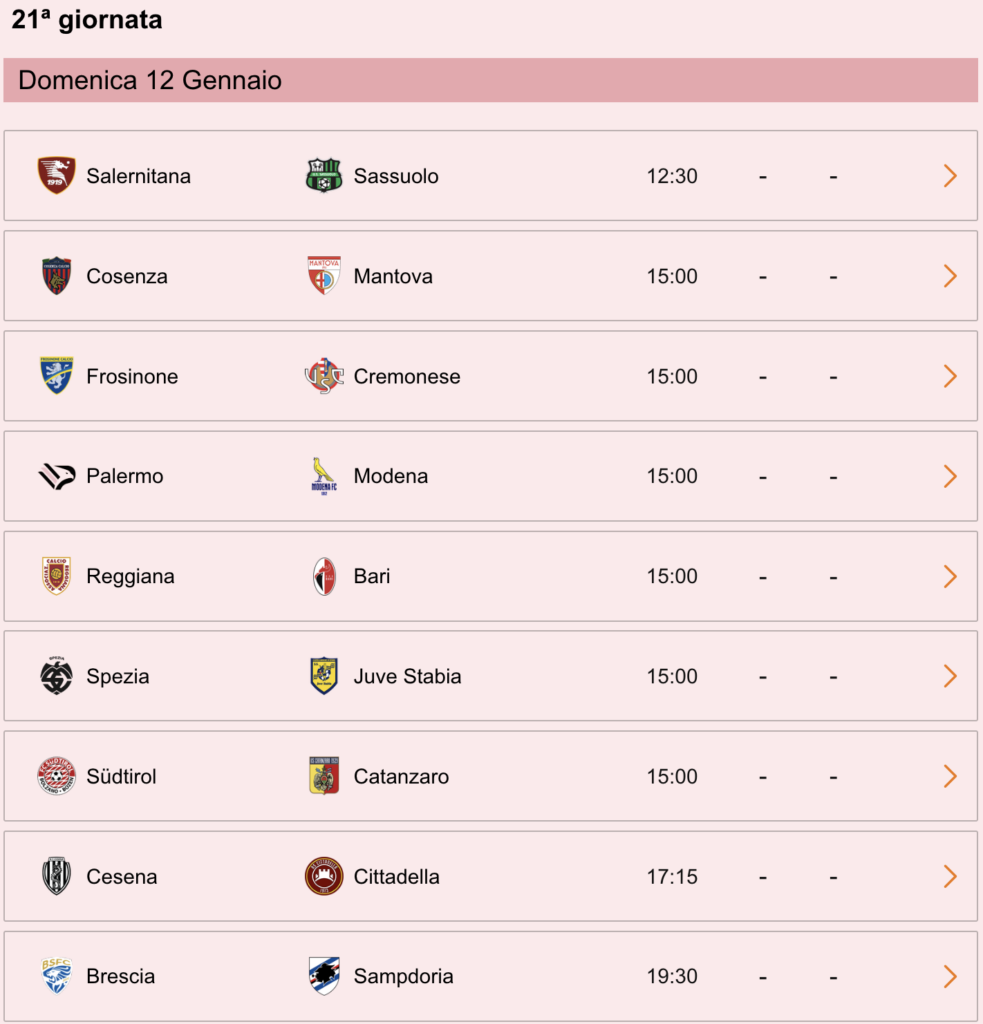Open Cesena vs Cittadella chevron arrow
Viewport: 983px width, 1024px height.
click(950, 876)
